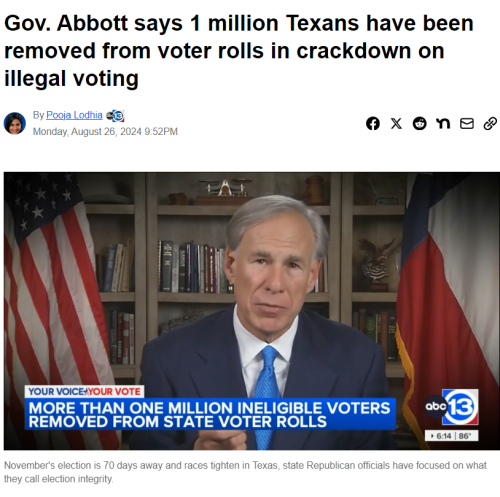The image size is (500, 497).
Task: Click the reporter's round avatar photo
Action: pyautogui.click(x=15, y=123)
